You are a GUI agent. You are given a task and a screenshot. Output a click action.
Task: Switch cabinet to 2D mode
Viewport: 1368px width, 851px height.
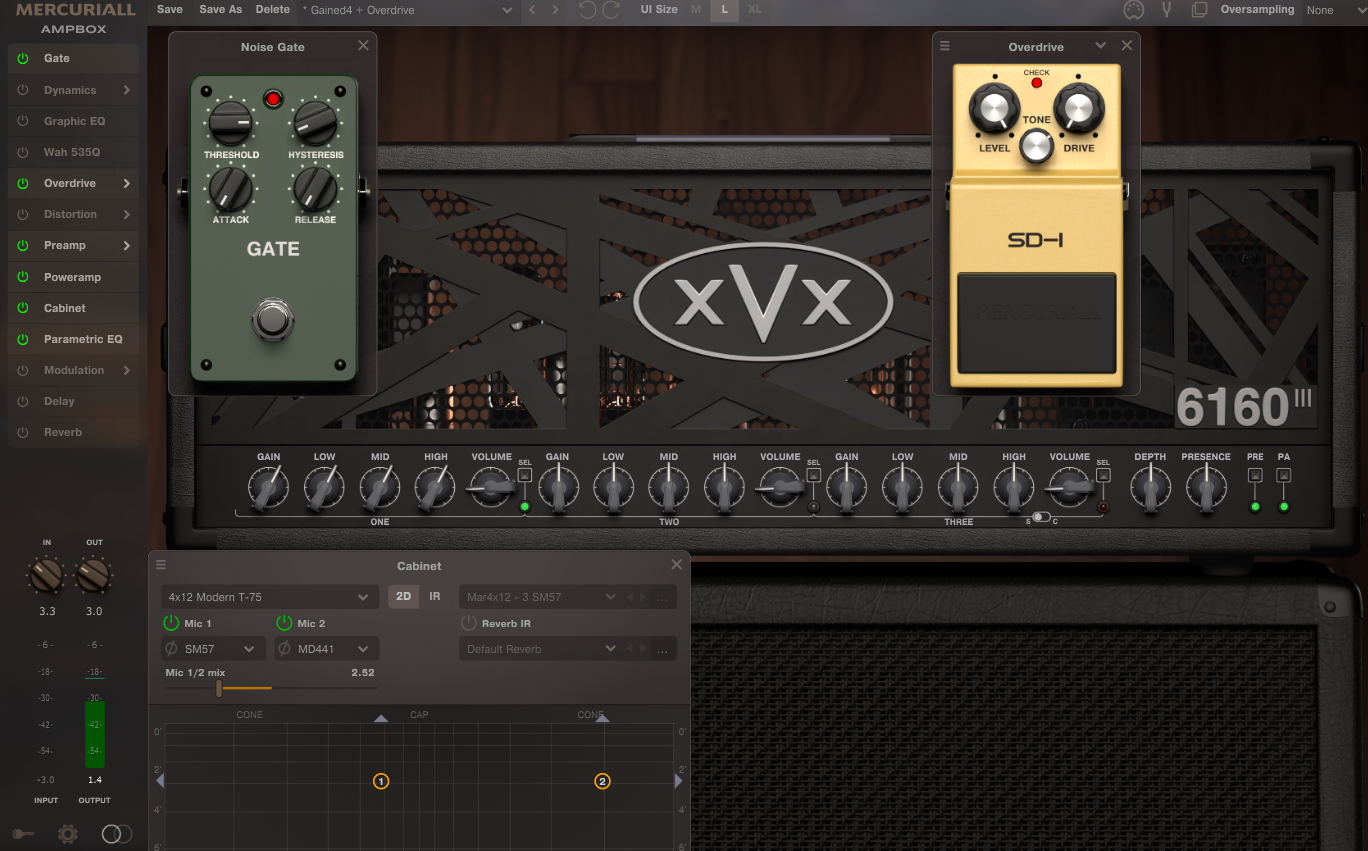(x=404, y=597)
